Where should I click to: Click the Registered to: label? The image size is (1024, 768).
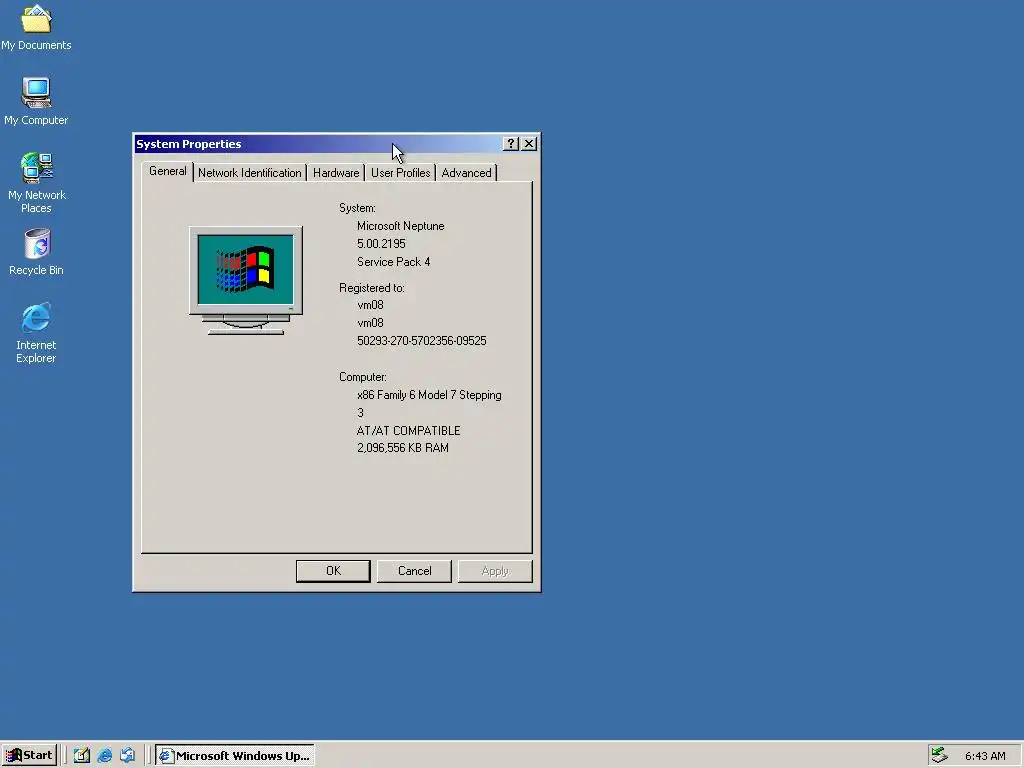(x=372, y=288)
